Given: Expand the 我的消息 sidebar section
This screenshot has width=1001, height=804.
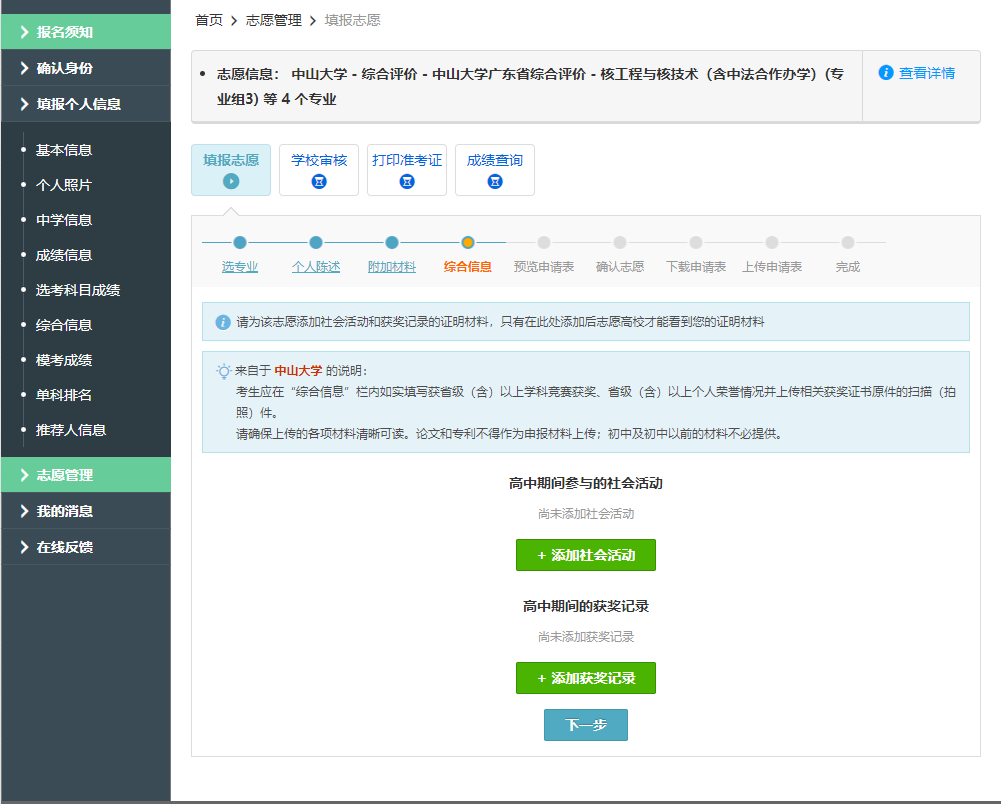Looking at the screenshot, I should pos(86,511).
